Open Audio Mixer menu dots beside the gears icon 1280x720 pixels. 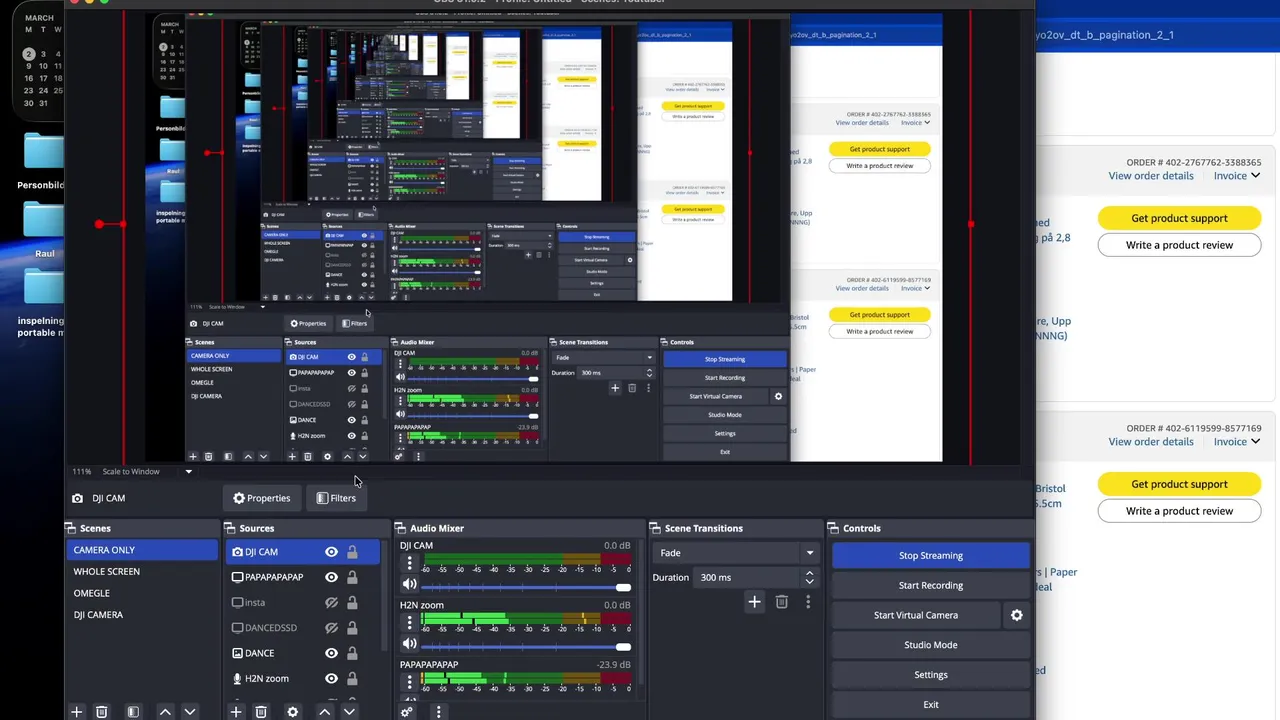pos(438,712)
